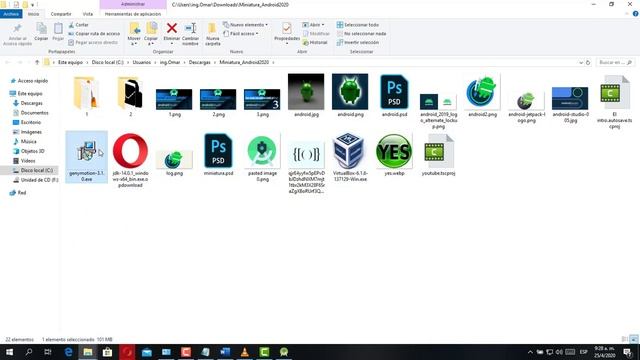Select Red in navigation pane
The image size is (640, 360).
pyautogui.click(x=22, y=193)
